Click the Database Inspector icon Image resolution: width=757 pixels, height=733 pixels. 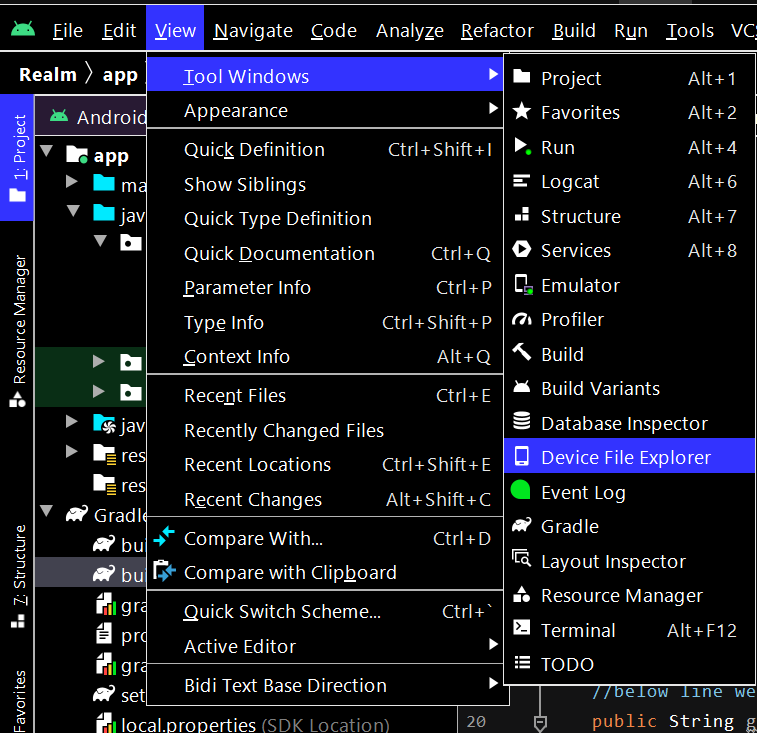pyautogui.click(x=521, y=423)
